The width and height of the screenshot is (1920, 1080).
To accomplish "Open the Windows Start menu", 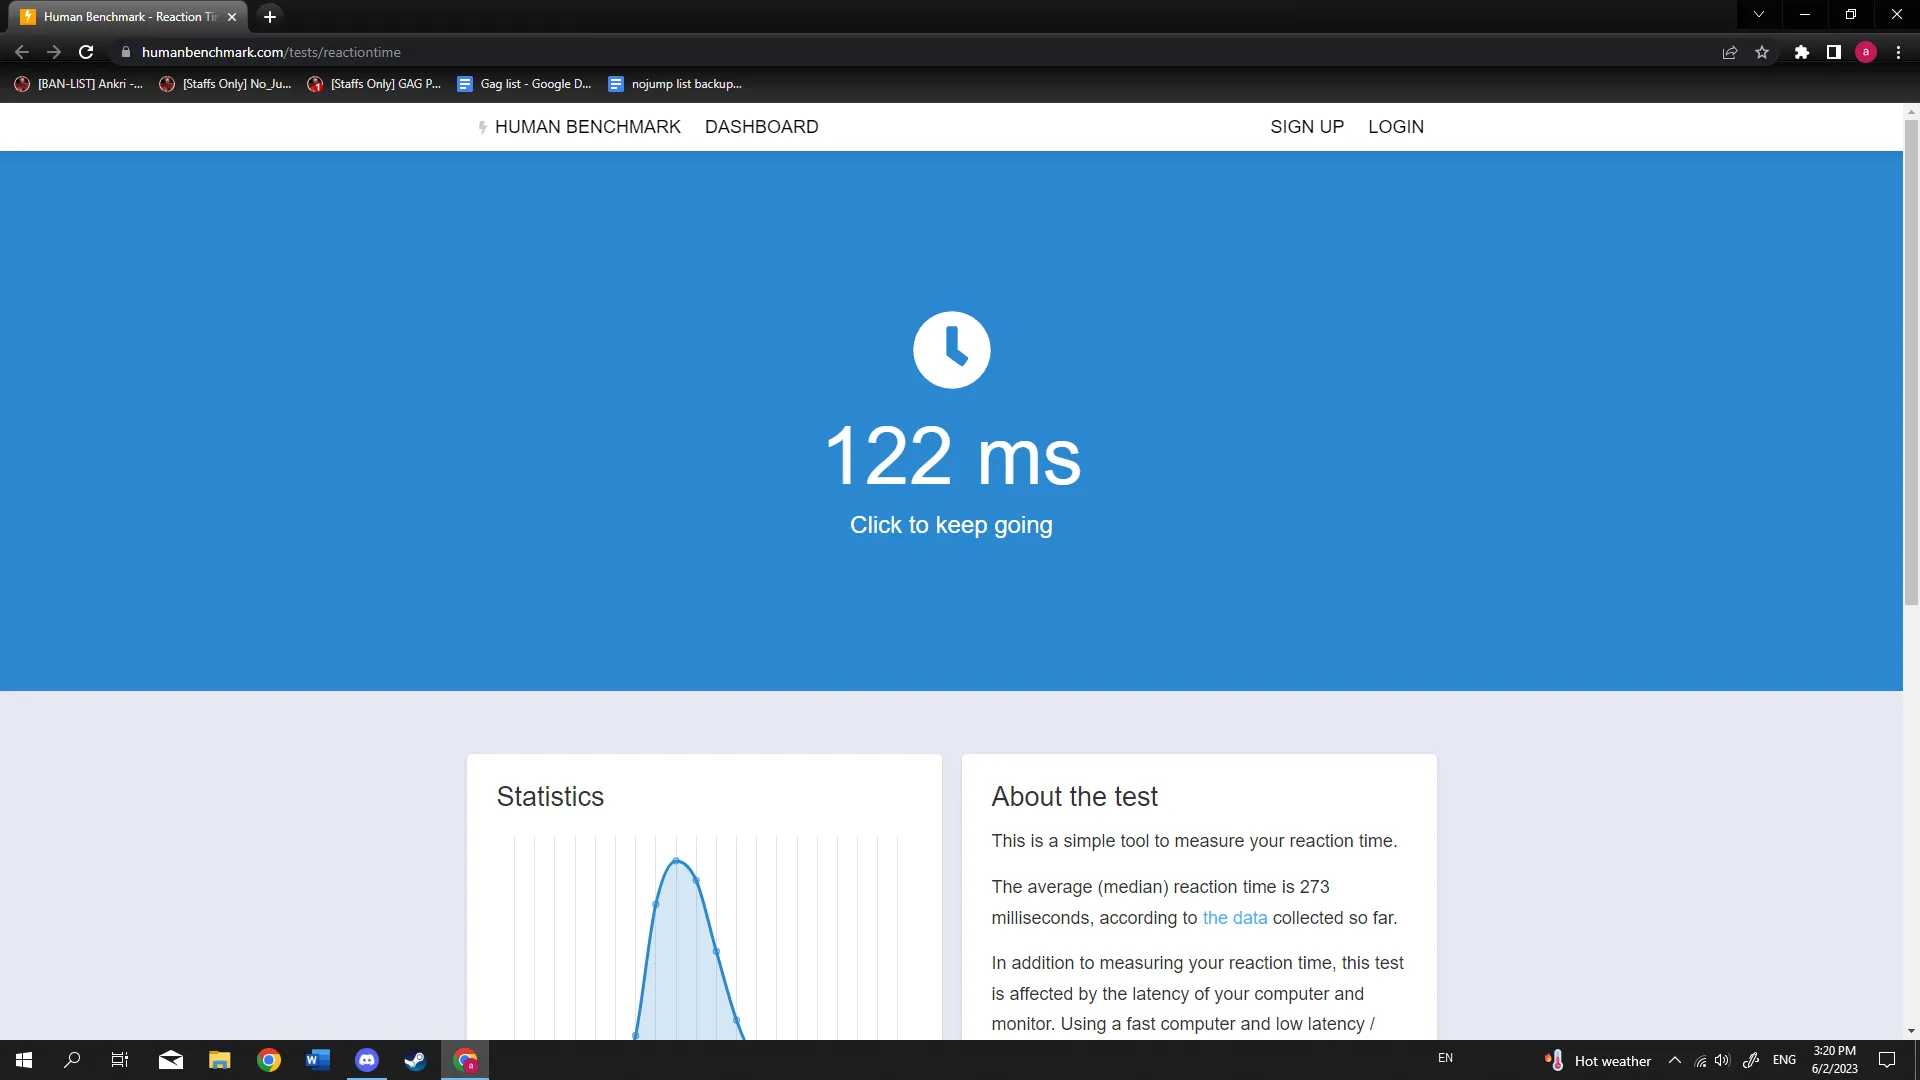I will tap(24, 1060).
